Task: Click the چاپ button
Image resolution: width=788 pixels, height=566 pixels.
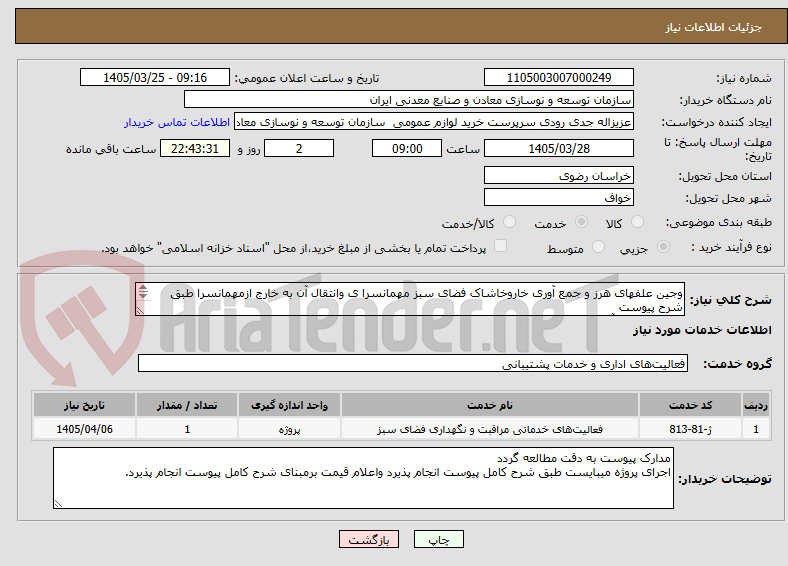Action: [x=439, y=539]
